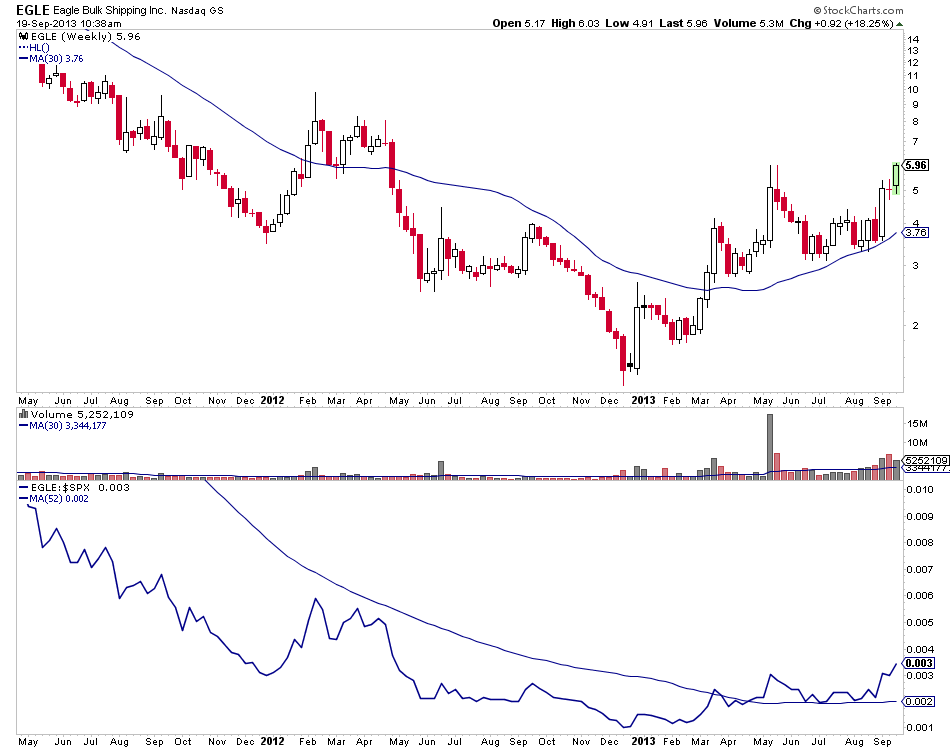Click the 5.96 price tag on the price axis
This screenshot has height=750, width=950.
[916, 165]
